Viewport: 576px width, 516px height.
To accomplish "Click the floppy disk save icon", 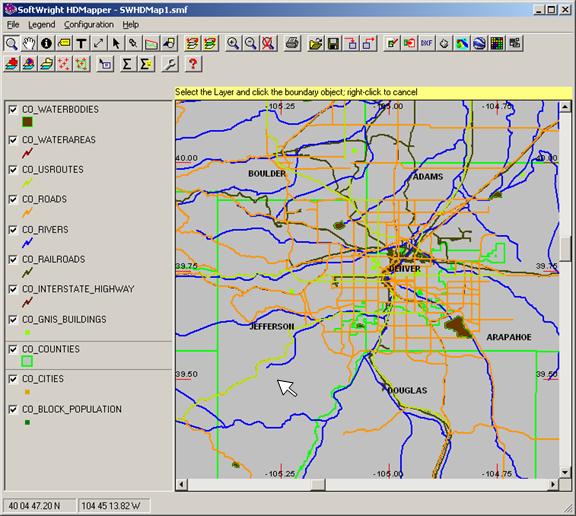I will pos(333,43).
